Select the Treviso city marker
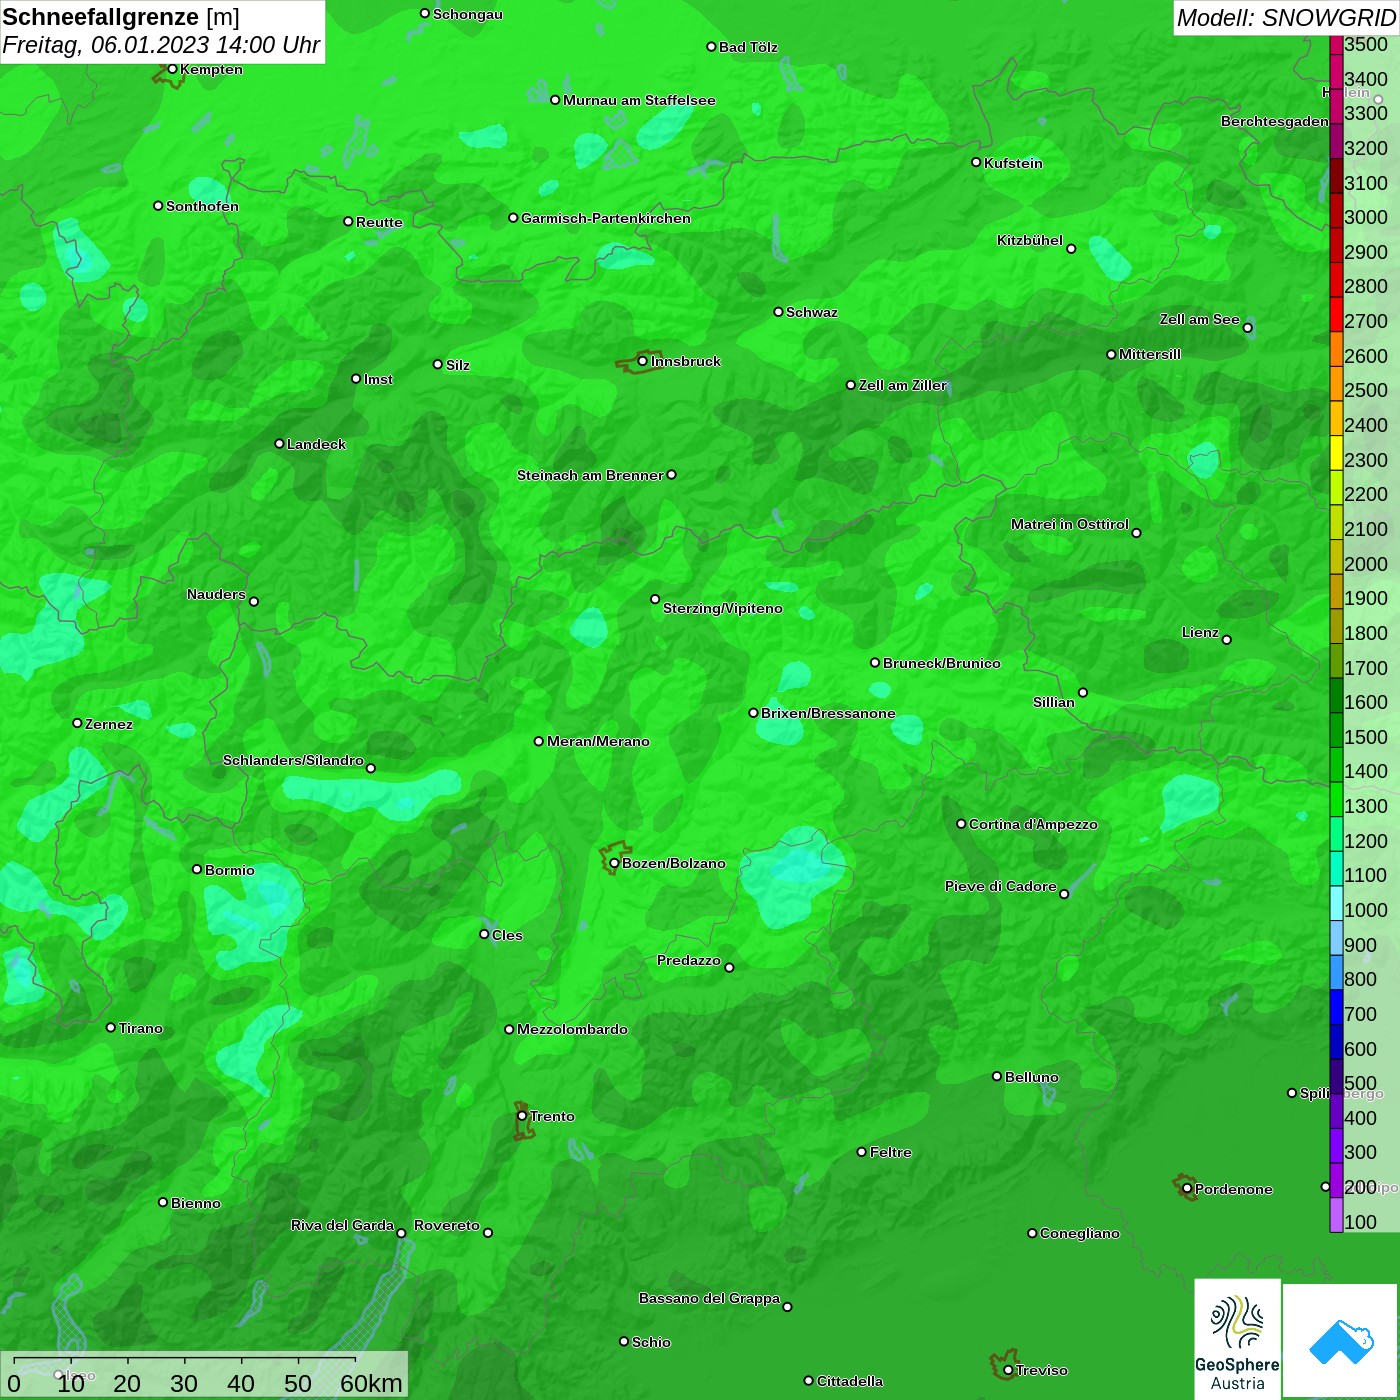This screenshot has height=1400, width=1400. pyautogui.click(x=1008, y=1370)
